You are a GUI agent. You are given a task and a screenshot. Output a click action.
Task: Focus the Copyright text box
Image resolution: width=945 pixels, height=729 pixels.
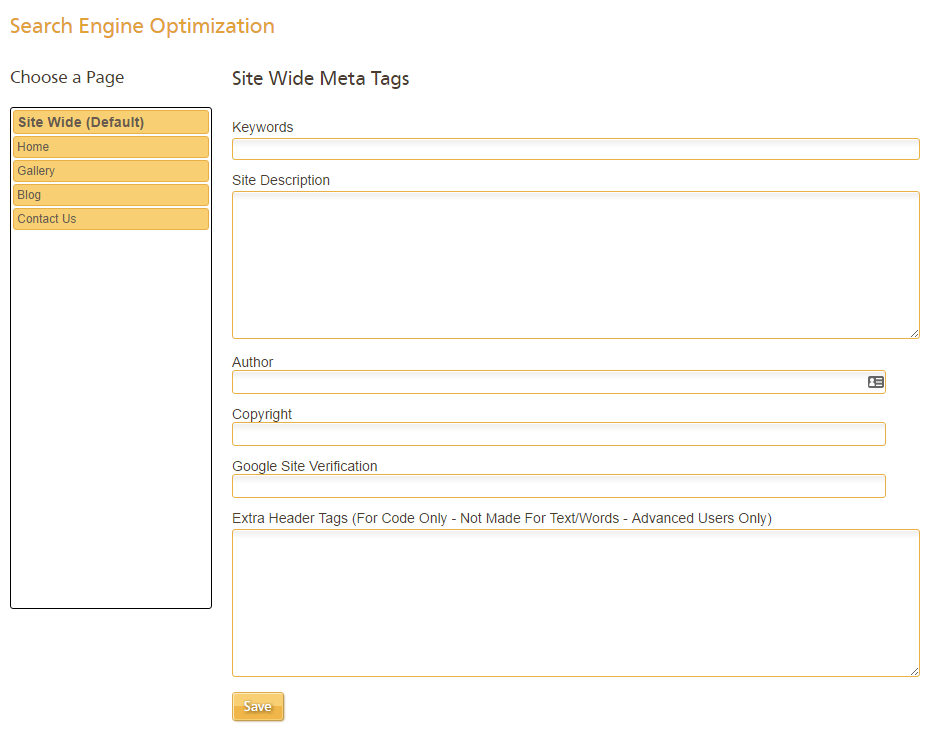click(x=559, y=434)
